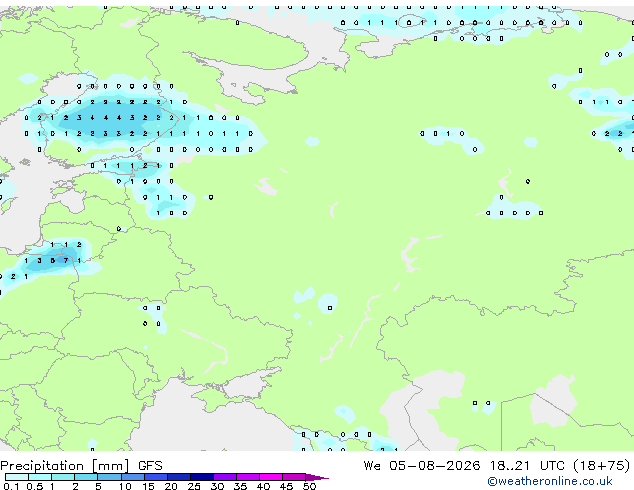This screenshot has width=634, height=490.
Task: Click the '0.1' legend label
Action: (x=11, y=486)
